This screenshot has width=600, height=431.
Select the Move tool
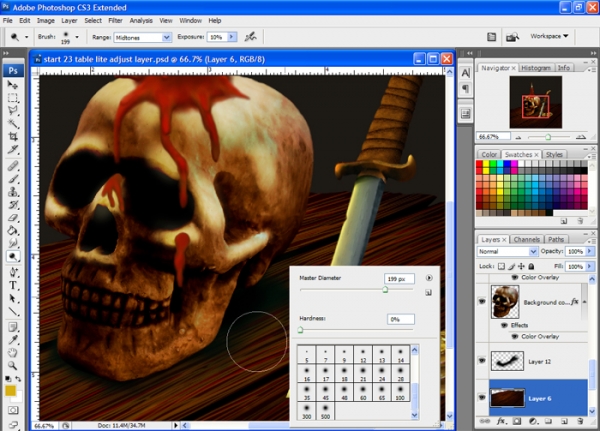click(13, 85)
